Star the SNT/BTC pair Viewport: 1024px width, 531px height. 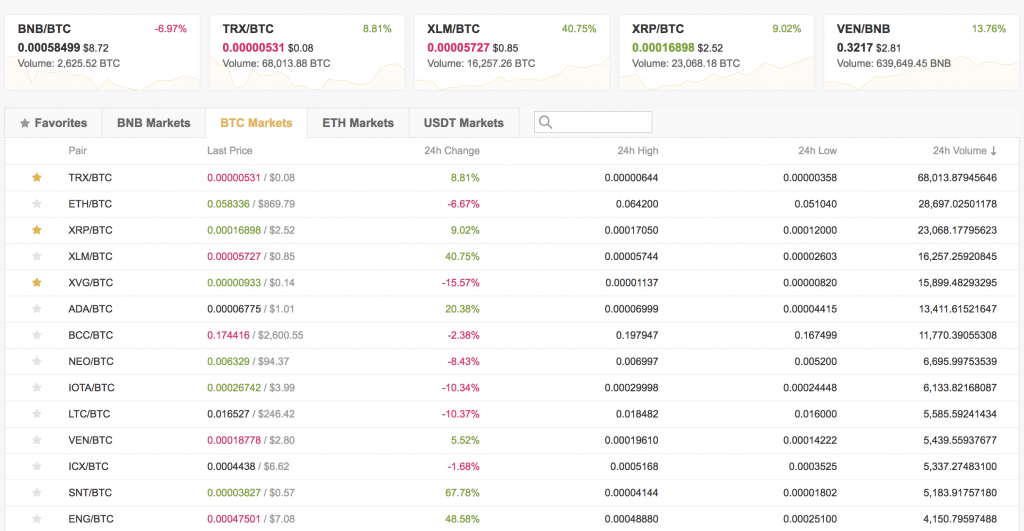pos(37,492)
